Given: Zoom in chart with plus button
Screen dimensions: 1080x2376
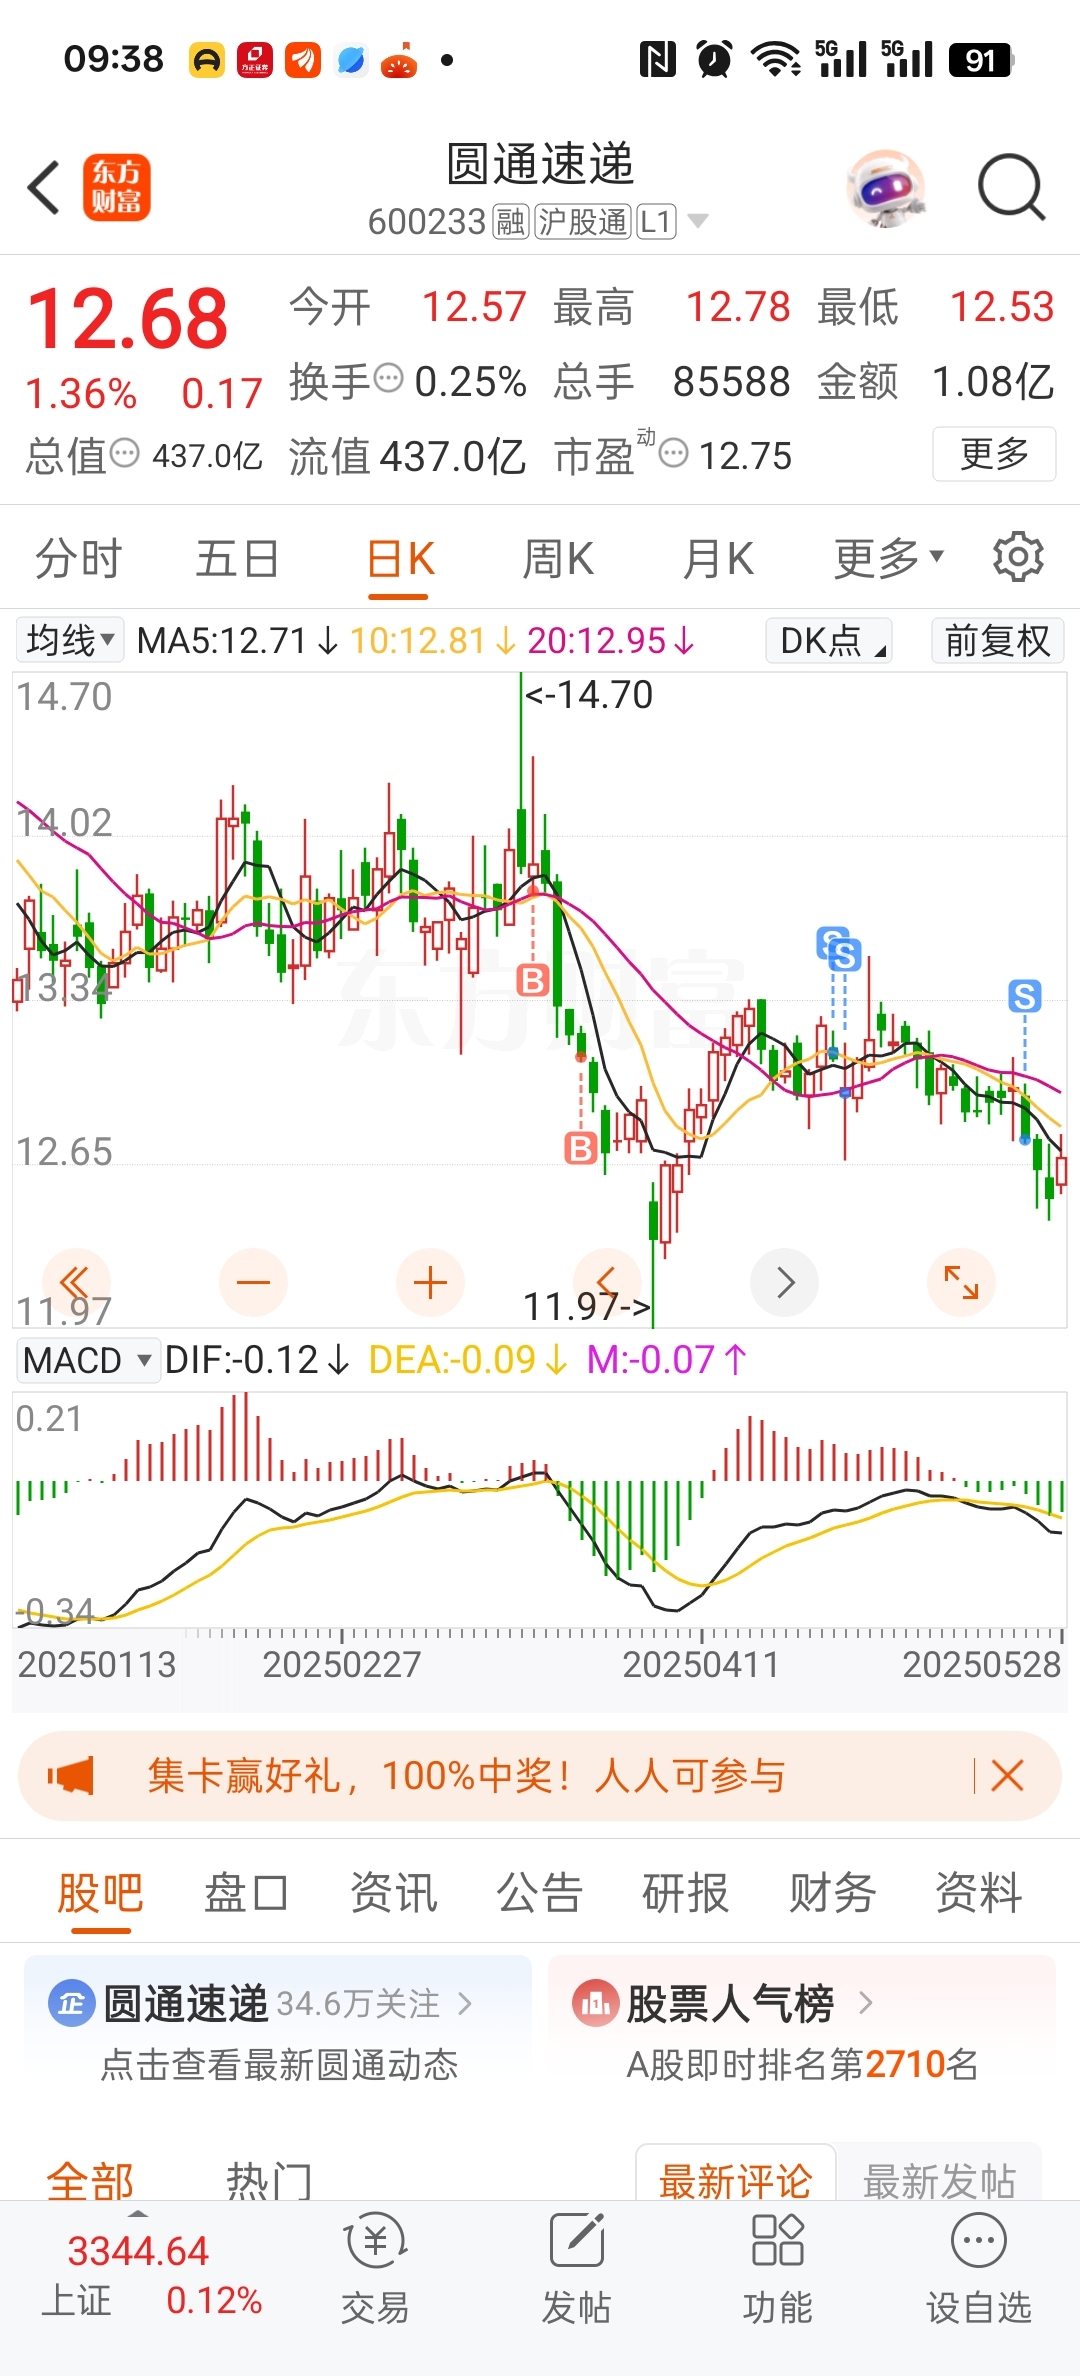Looking at the screenshot, I should 430,1282.
